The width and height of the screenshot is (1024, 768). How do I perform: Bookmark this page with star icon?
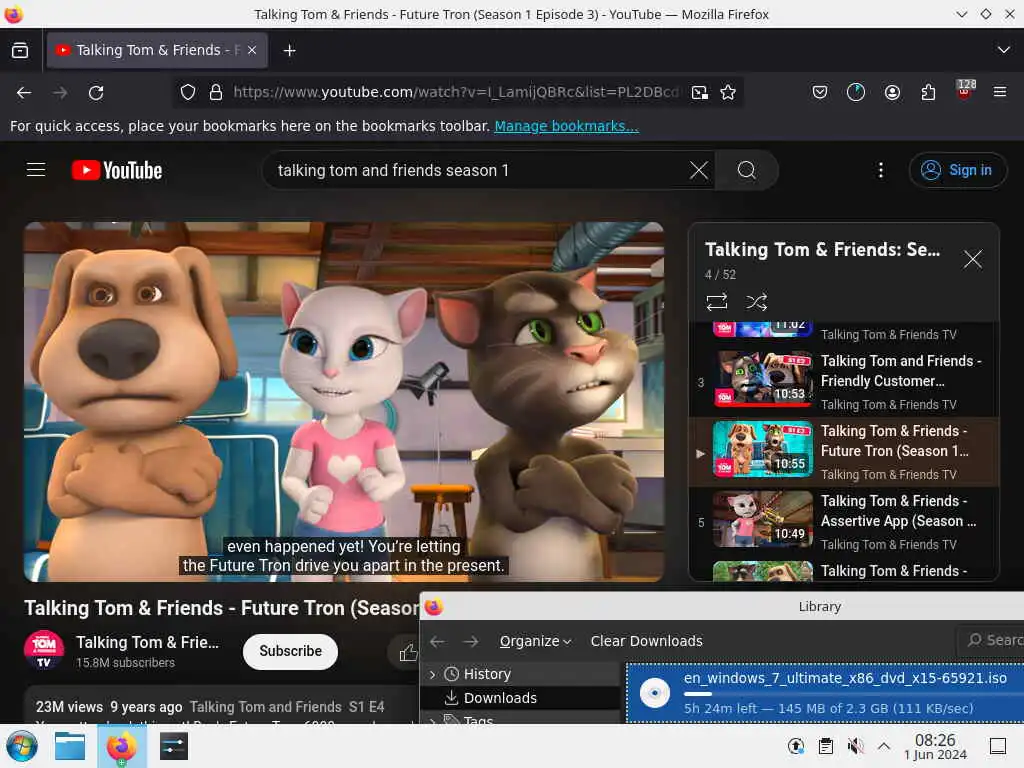pos(728,93)
